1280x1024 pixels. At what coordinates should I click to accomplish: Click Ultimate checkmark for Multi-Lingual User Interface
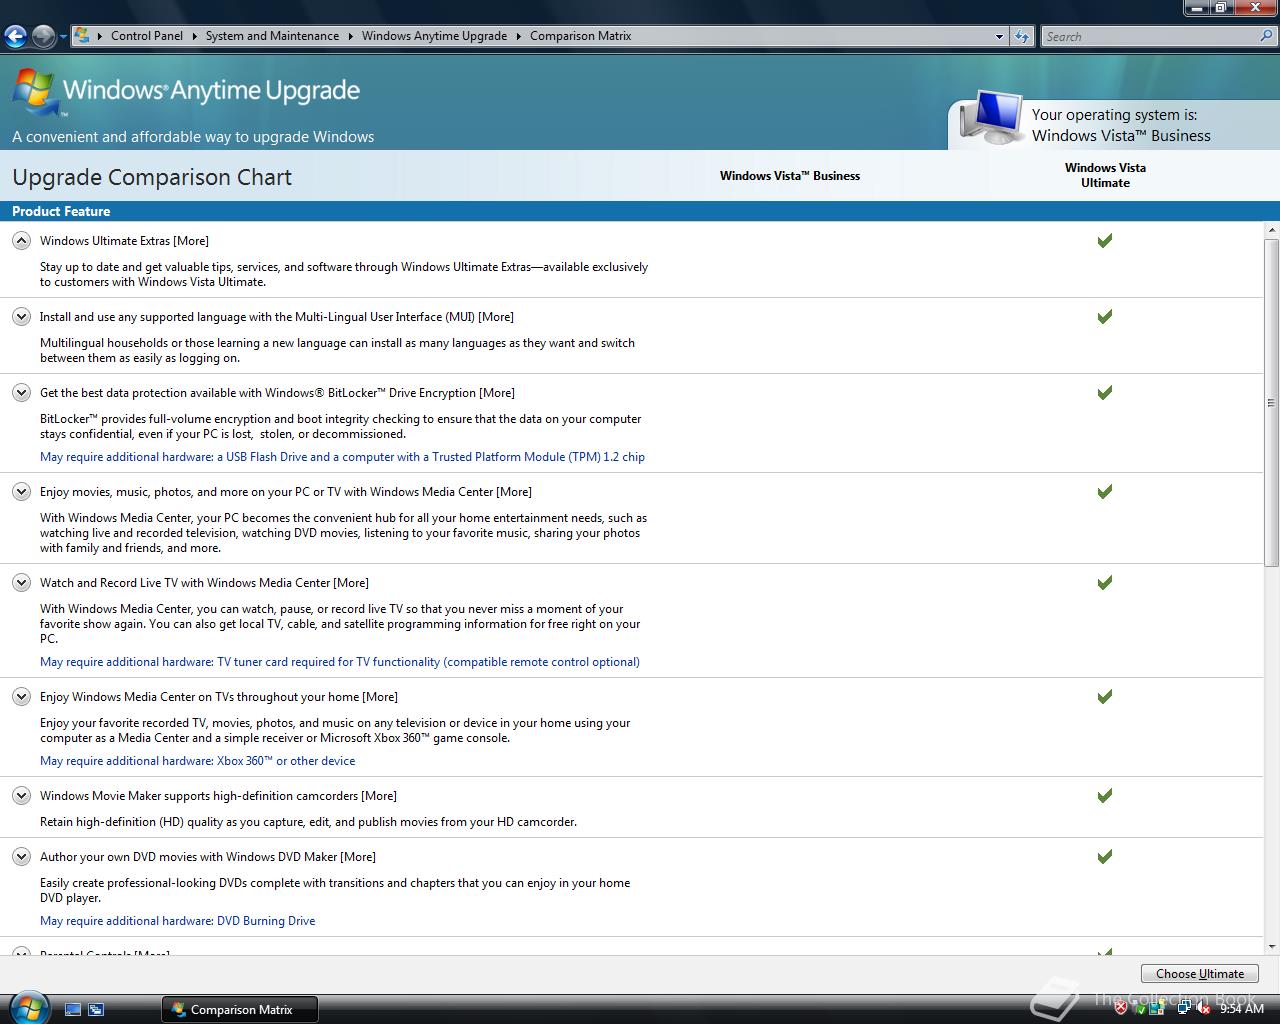(1105, 316)
